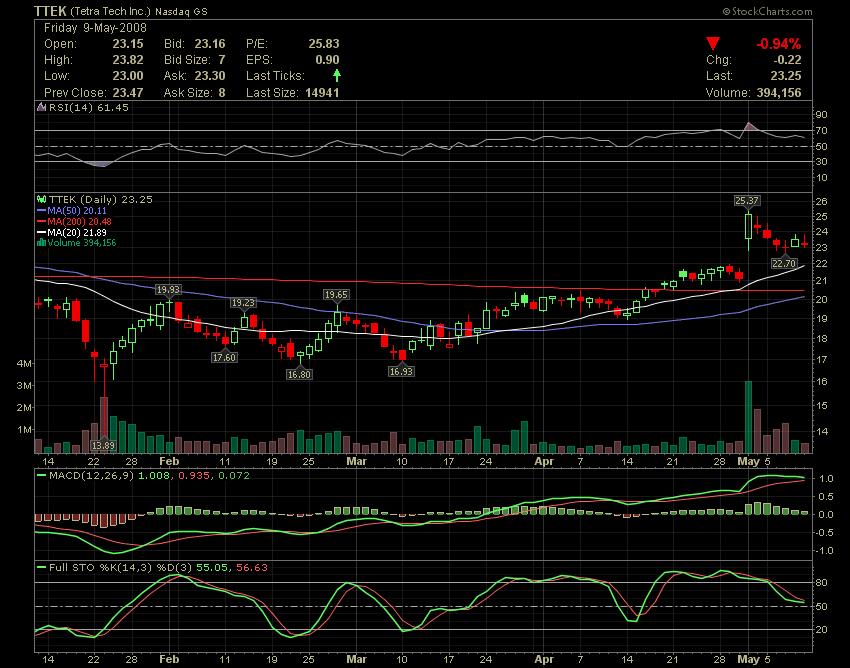Image resolution: width=850 pixels, height=668 pixels.
Task: Click the MACD value 1.008
Action: (x=154, y=476)
